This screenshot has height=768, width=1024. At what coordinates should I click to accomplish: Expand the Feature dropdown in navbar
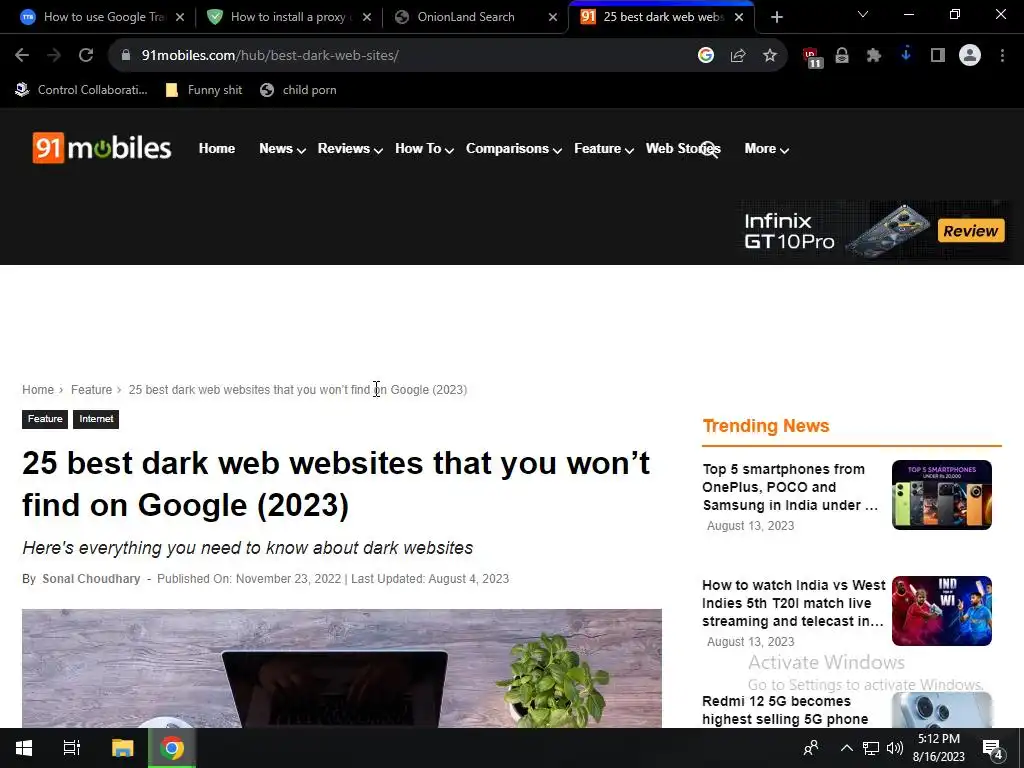[x=604, y=149]
